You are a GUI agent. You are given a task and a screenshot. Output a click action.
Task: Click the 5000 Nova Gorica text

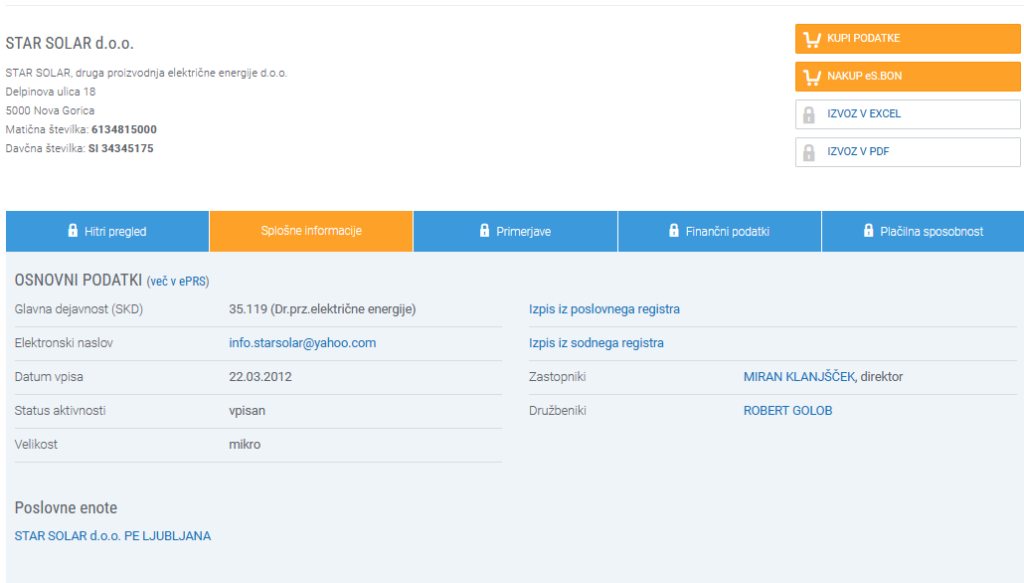click(50, 110)
